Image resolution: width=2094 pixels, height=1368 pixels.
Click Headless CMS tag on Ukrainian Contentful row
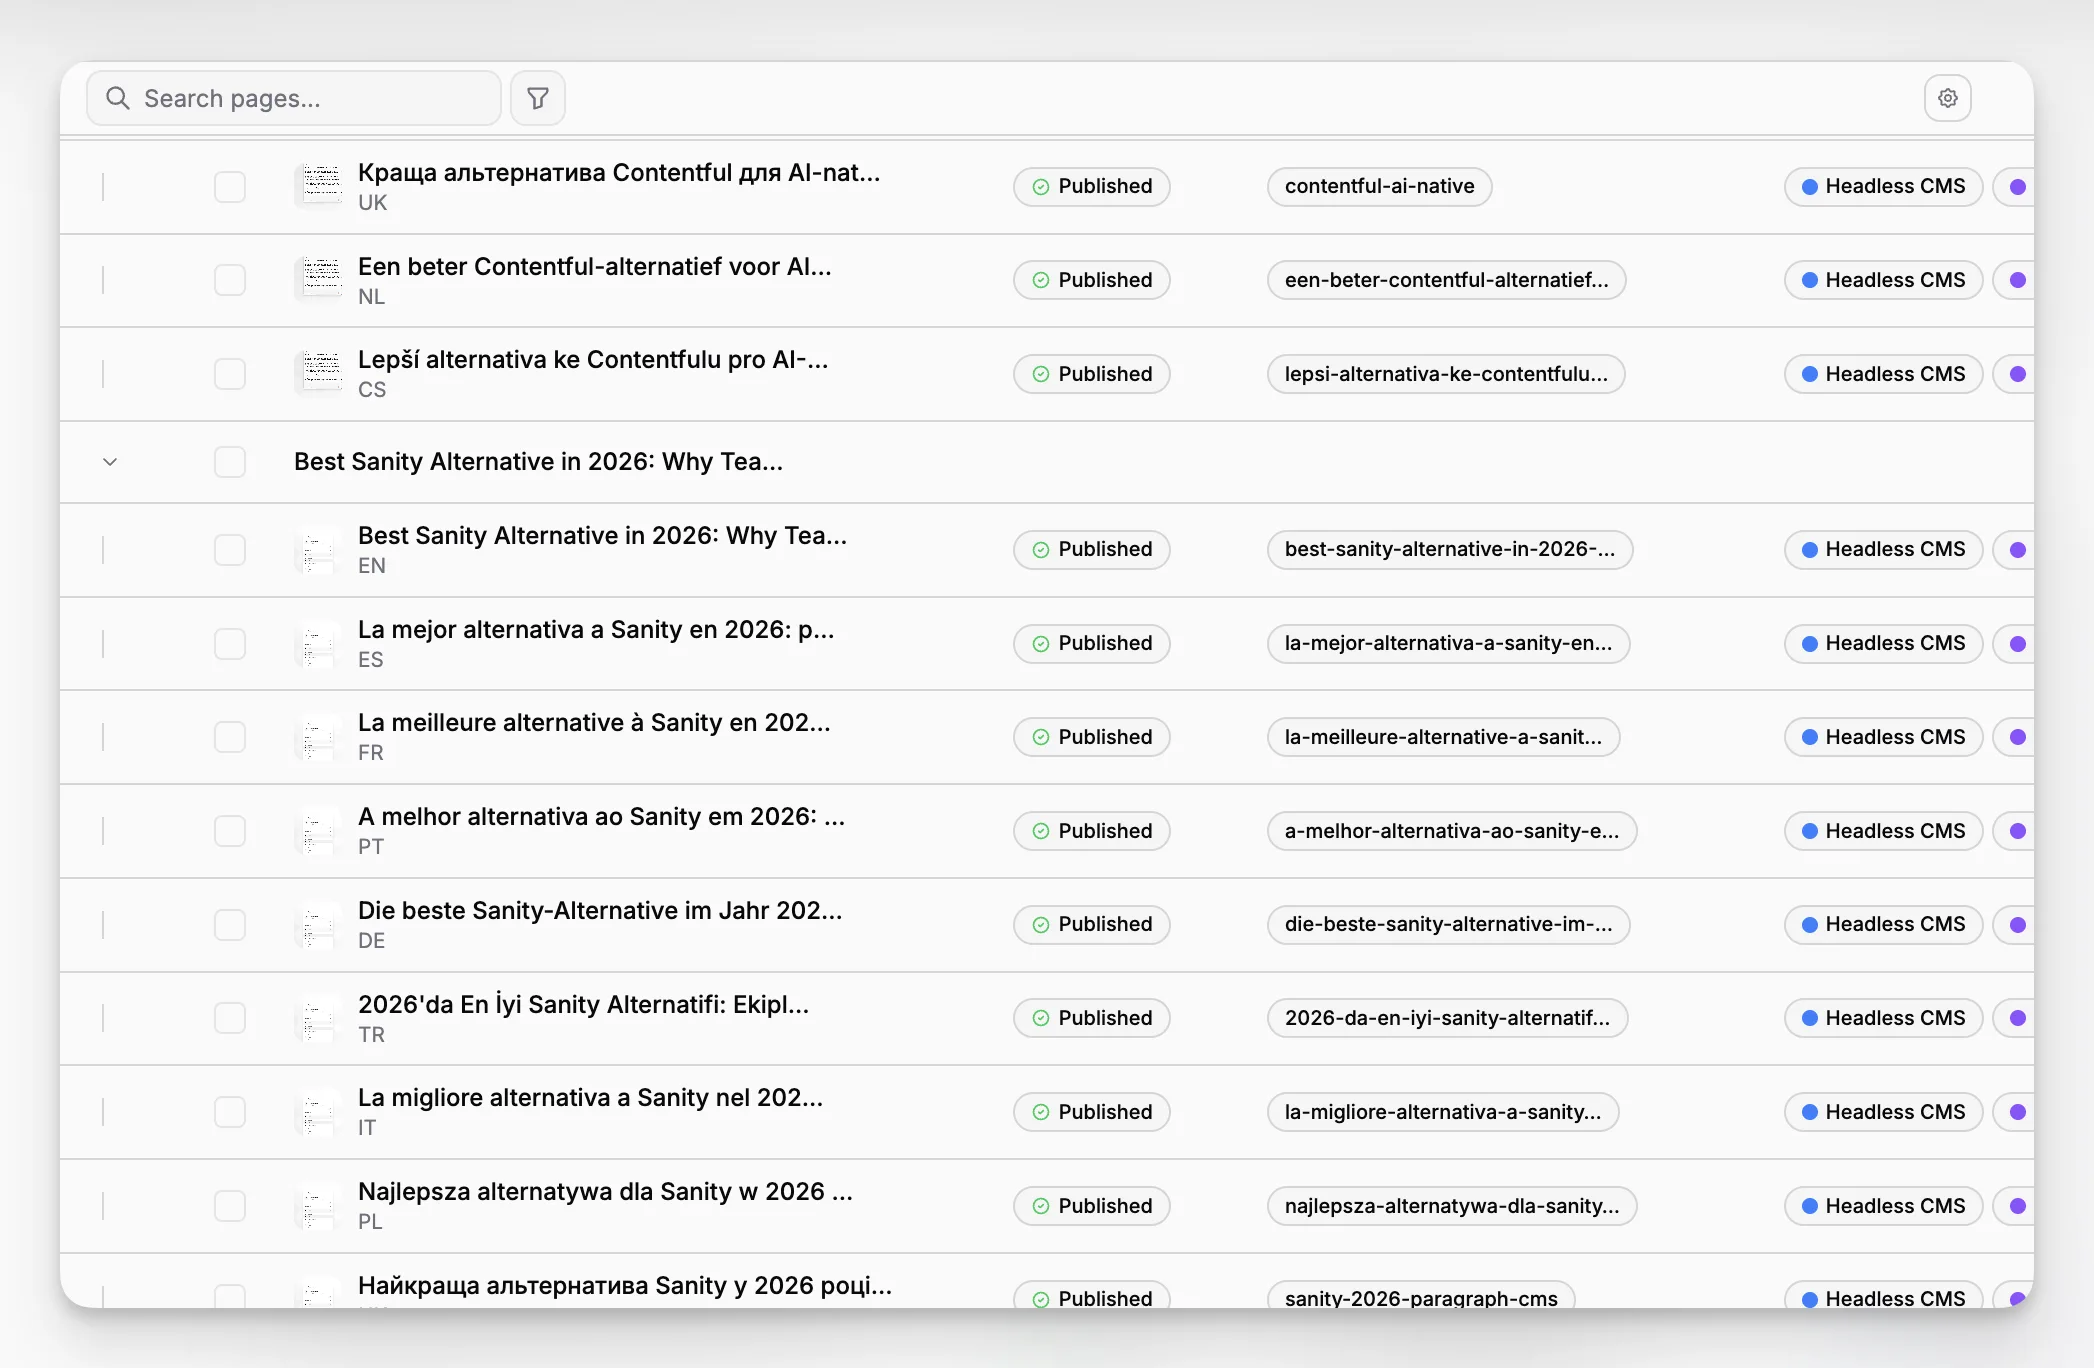pyautogui.click(x=1883, y=187)
